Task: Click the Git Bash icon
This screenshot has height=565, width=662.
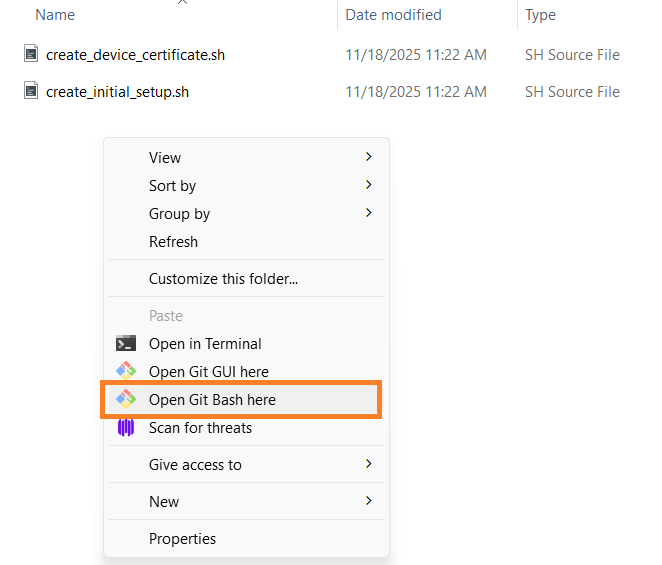Action: click(126, 399)
